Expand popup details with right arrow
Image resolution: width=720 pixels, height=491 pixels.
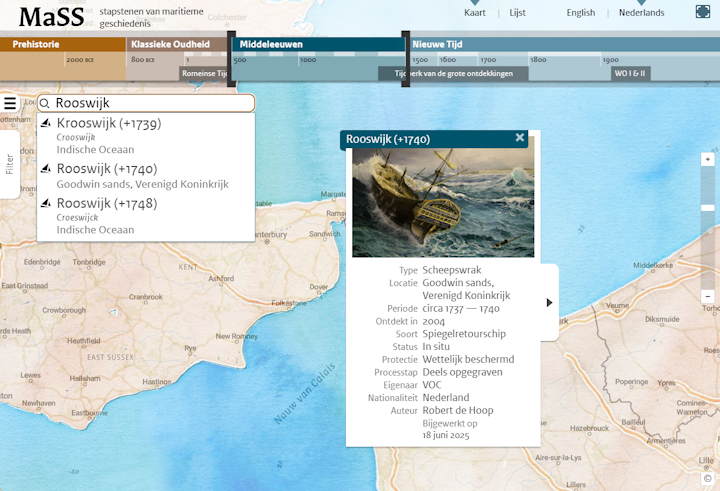click(x=550, y=303)
